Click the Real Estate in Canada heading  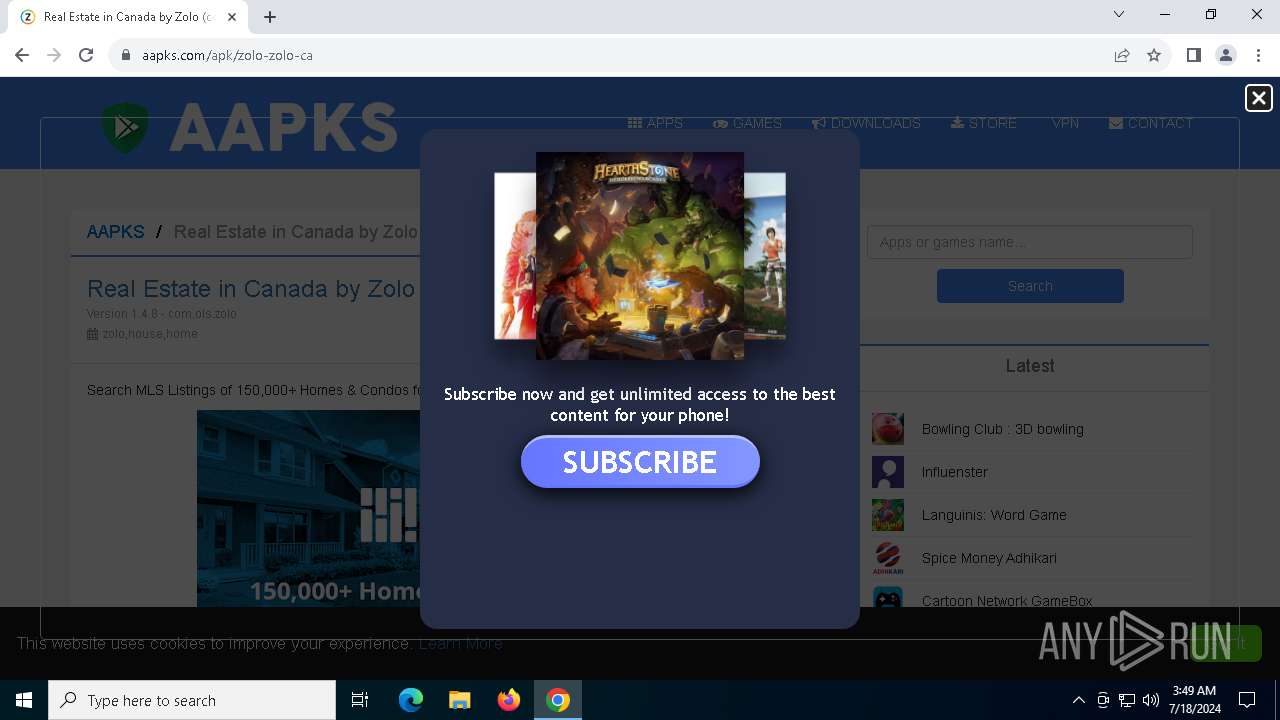pos(251,289)
